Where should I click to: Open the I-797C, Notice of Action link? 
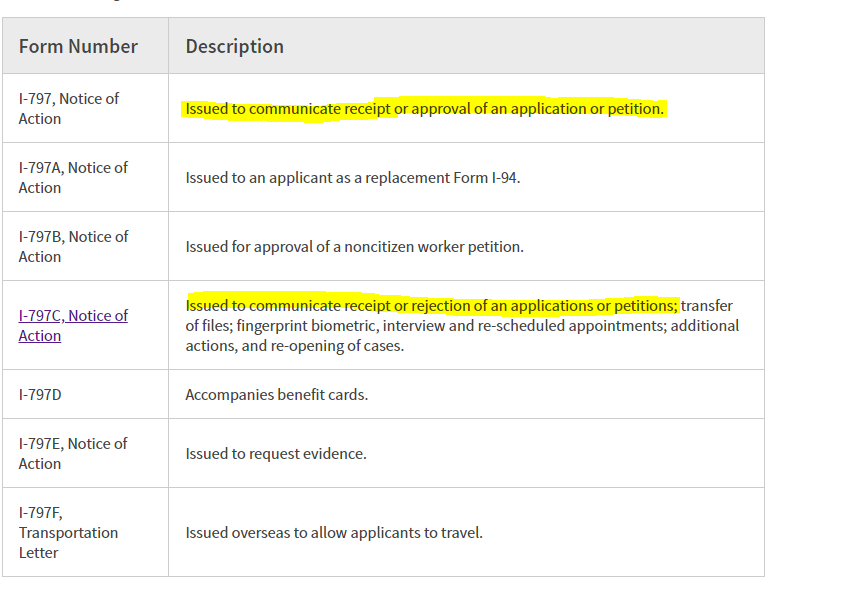73,325
